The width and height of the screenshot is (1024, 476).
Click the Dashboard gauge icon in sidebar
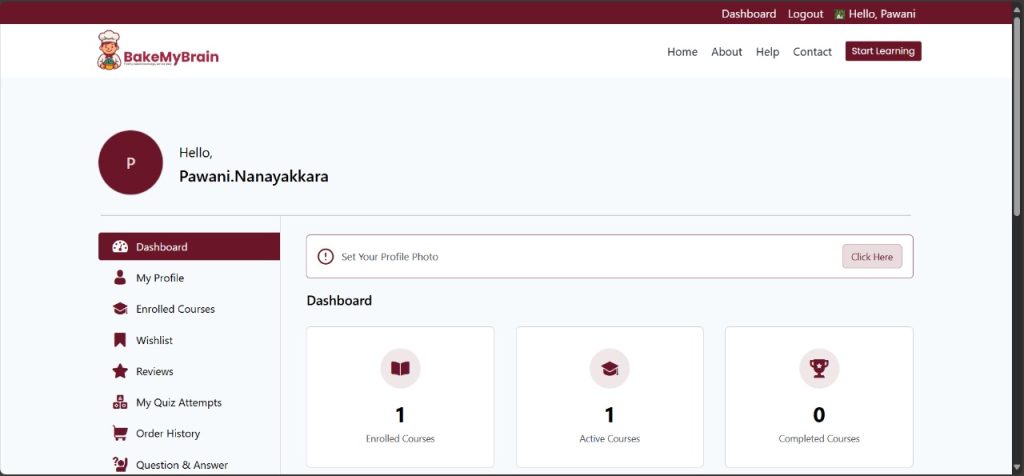point(120,247)
